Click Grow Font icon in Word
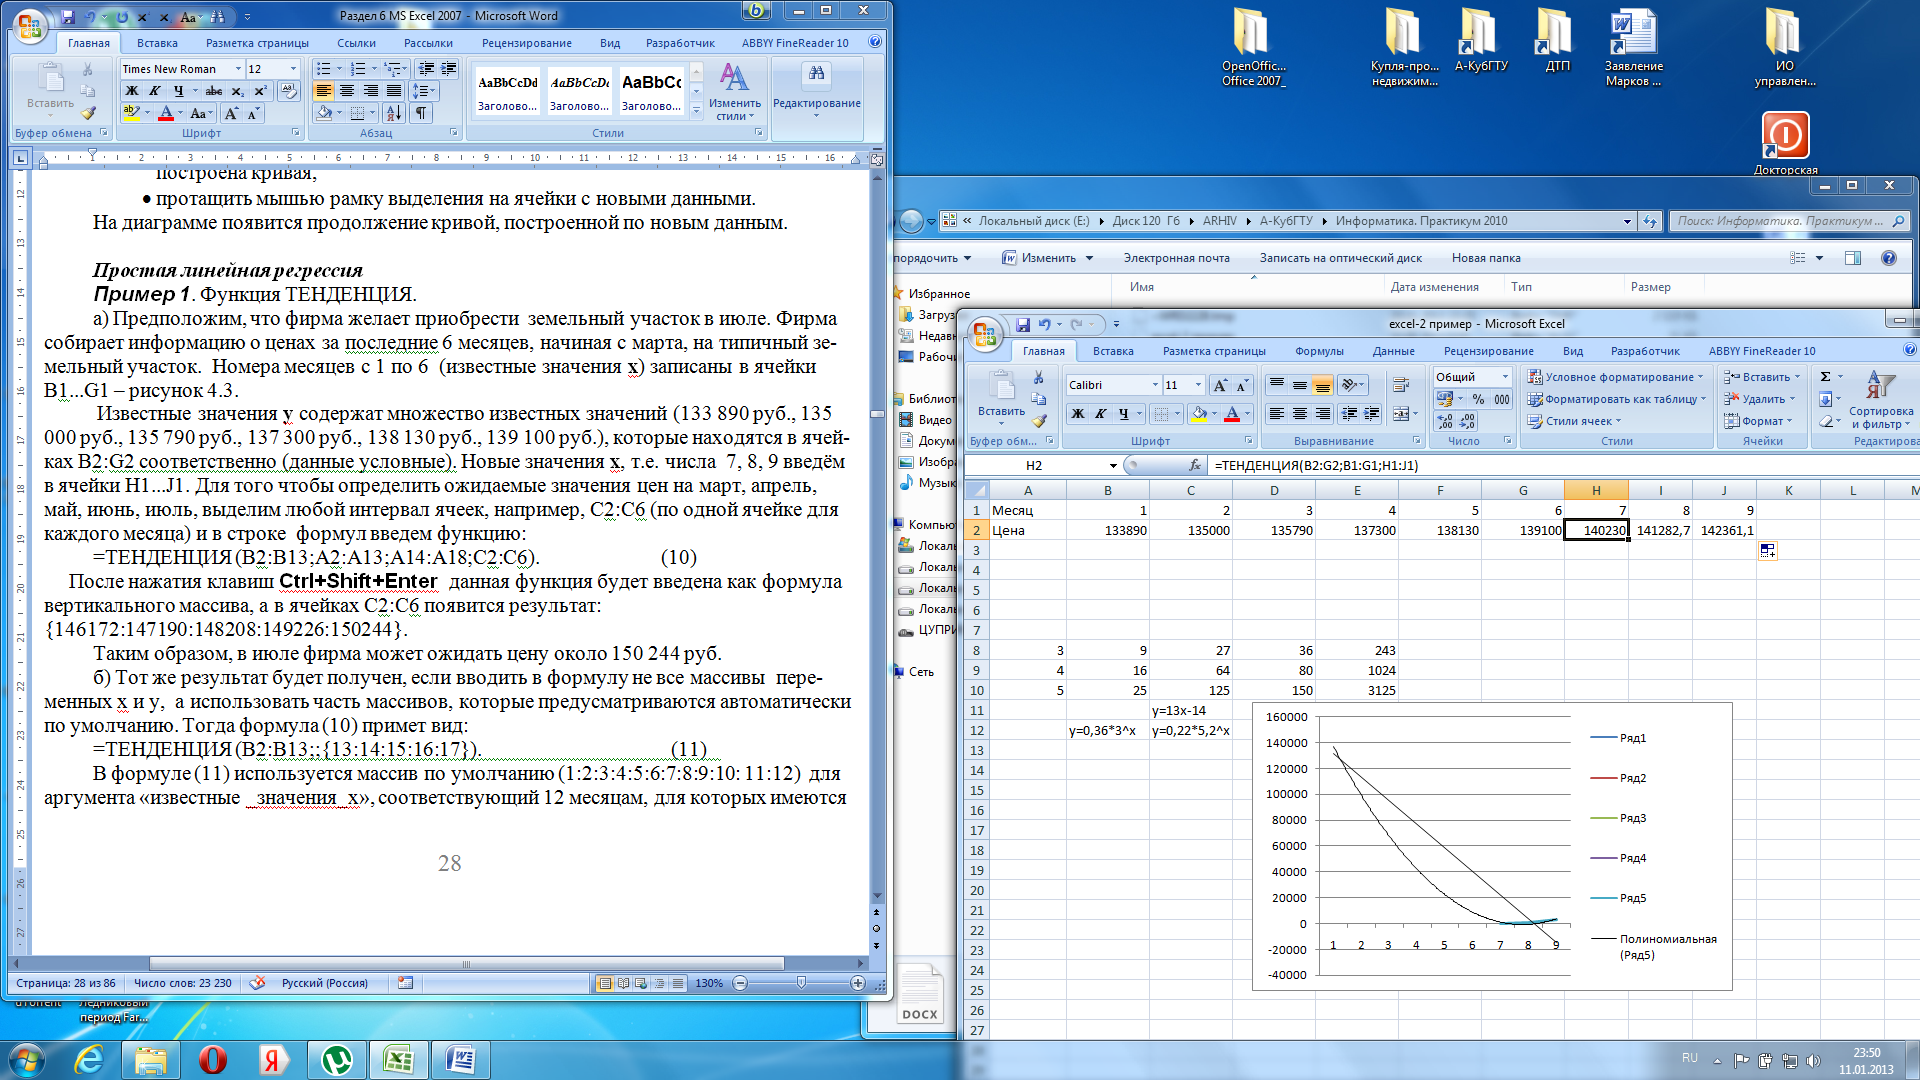 (x=231, y=113)
